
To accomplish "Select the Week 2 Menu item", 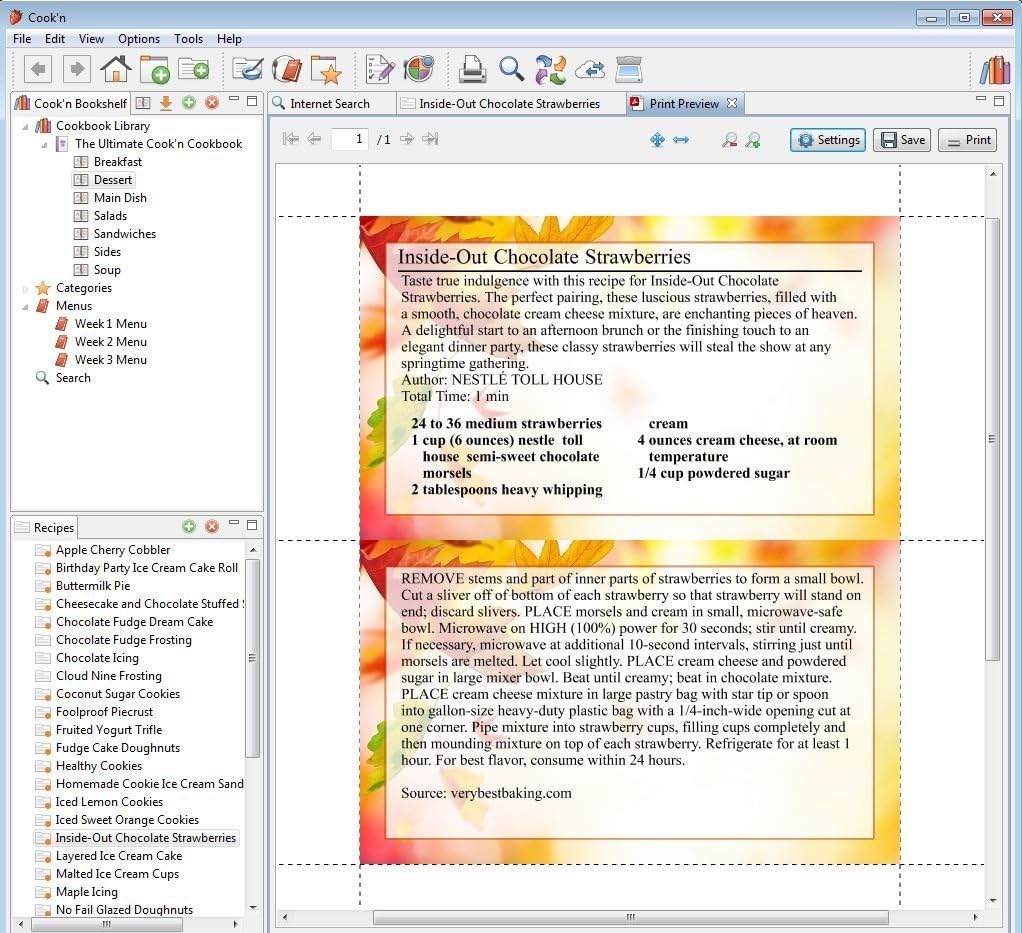I will (x=110, y=342).
